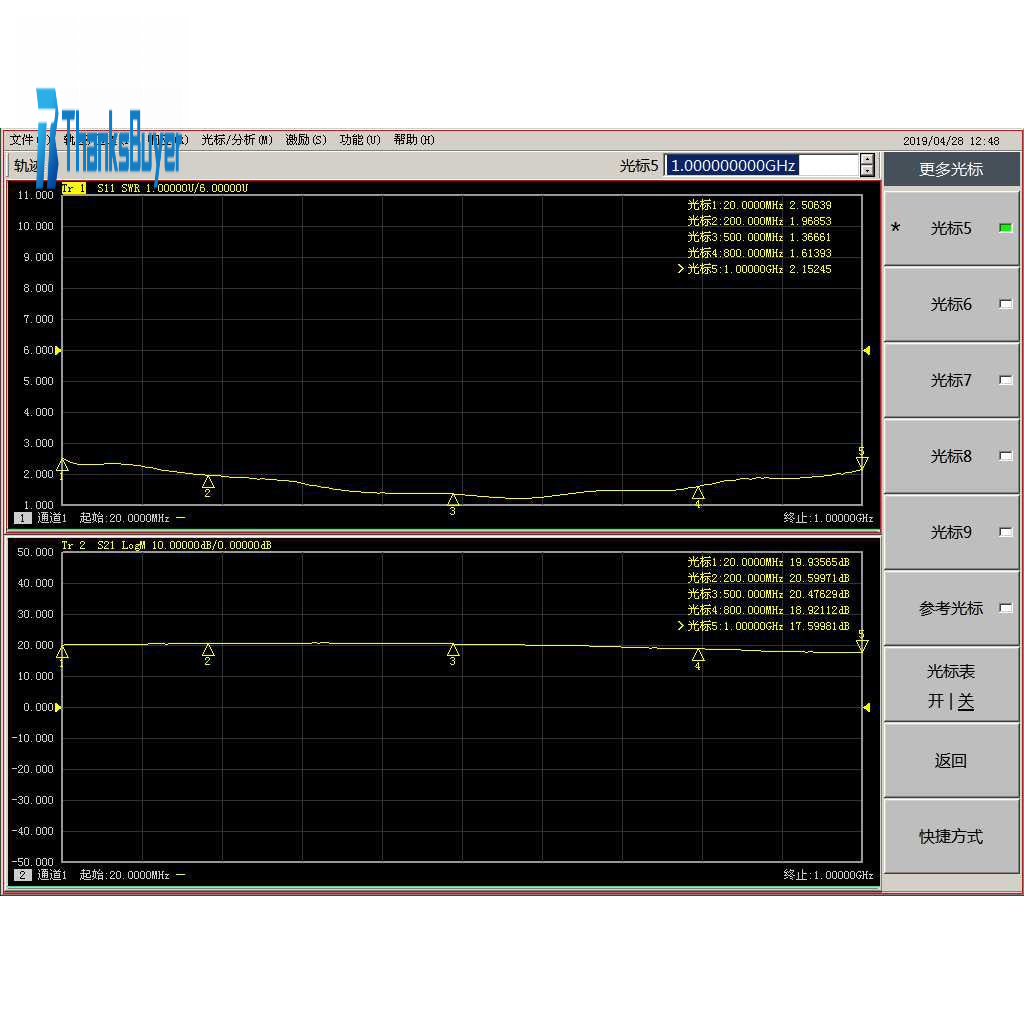Click 起始:20.0000MHz under the S21 plot
1024x1024 pixels.
pyautogui.click(x=125, y=875)
